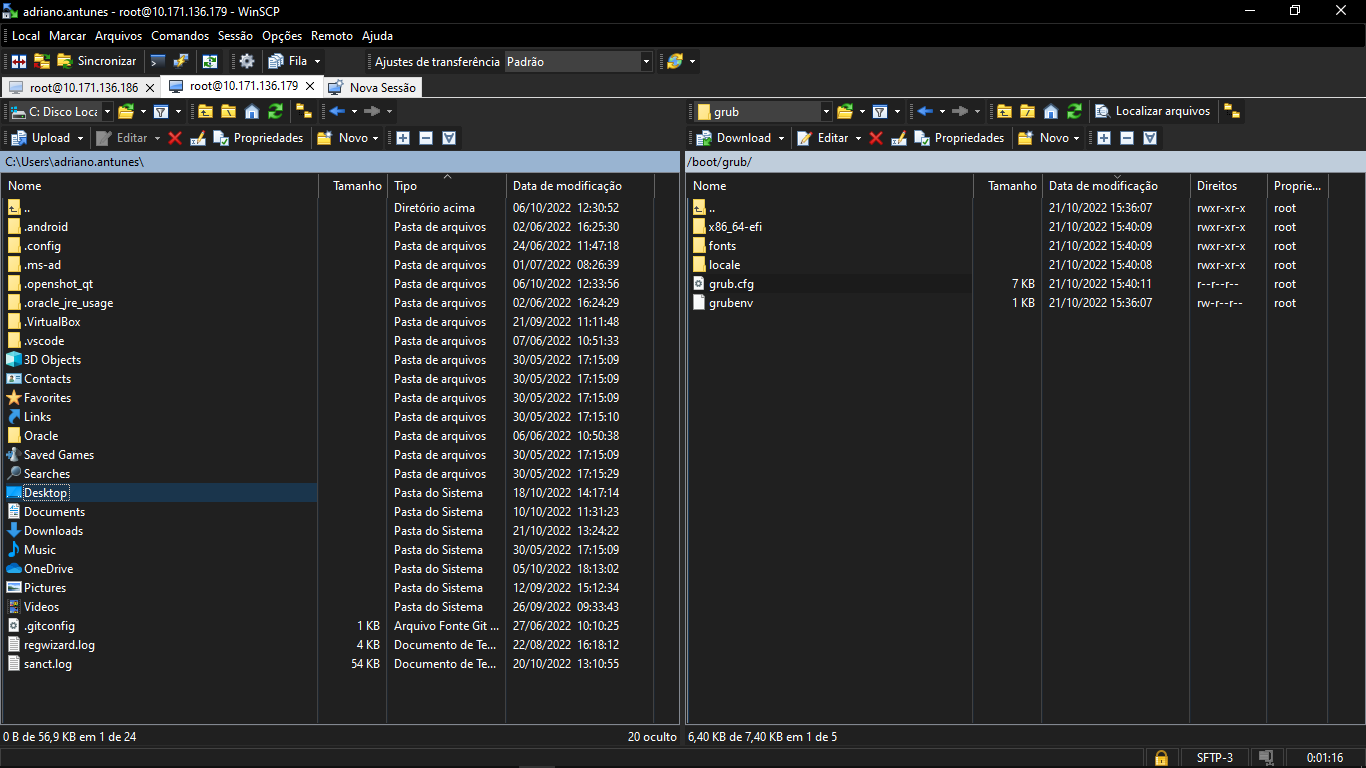This screenshot has width=1366, height=768.
Task: Delete selected local file with red X
Action: click(175, 138)
